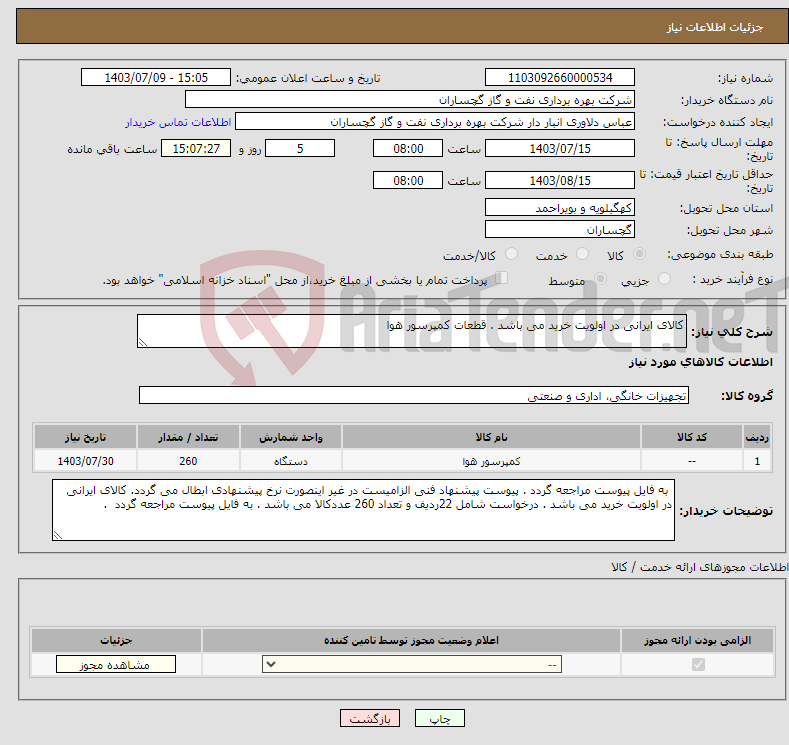Viewport: 789px width, 745px height.
Task: Click the چاپ print button
Action: click(440, 718)
